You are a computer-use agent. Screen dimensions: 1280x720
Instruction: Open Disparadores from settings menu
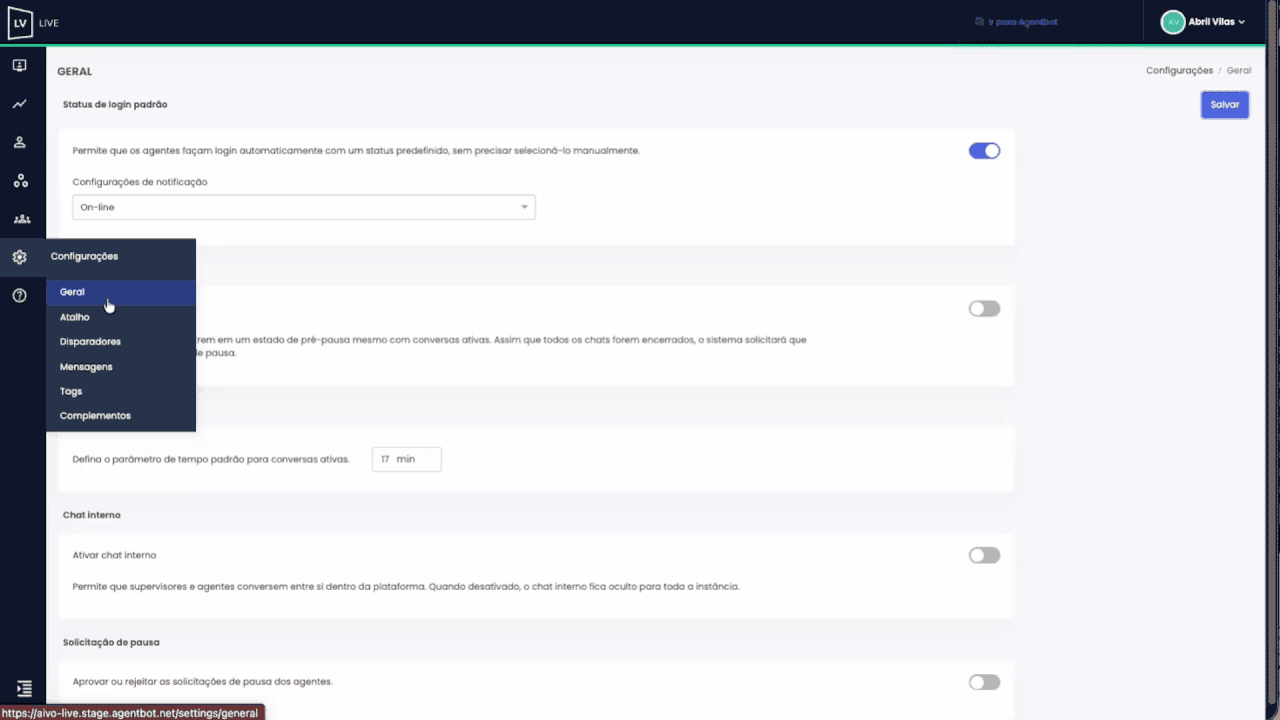point(121,342)
